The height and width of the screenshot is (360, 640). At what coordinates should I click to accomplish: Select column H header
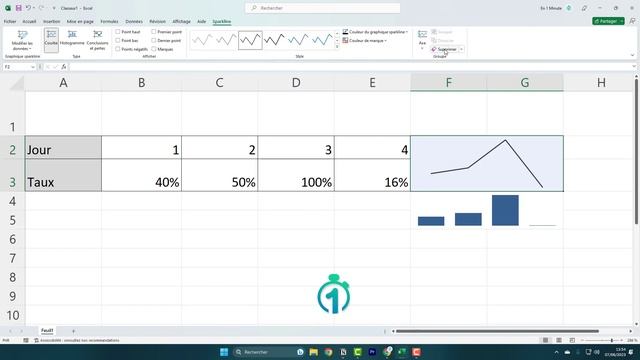tap(601, 83)
